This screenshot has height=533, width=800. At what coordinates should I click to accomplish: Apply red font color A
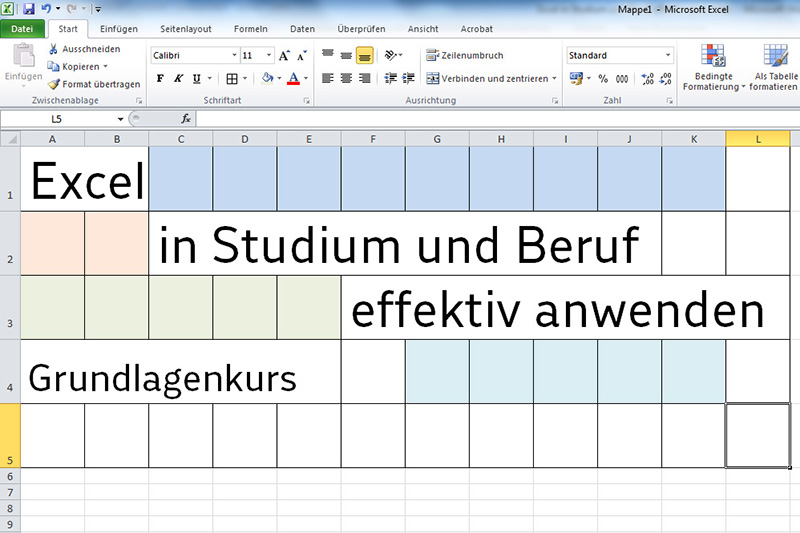tap(293, 79)
